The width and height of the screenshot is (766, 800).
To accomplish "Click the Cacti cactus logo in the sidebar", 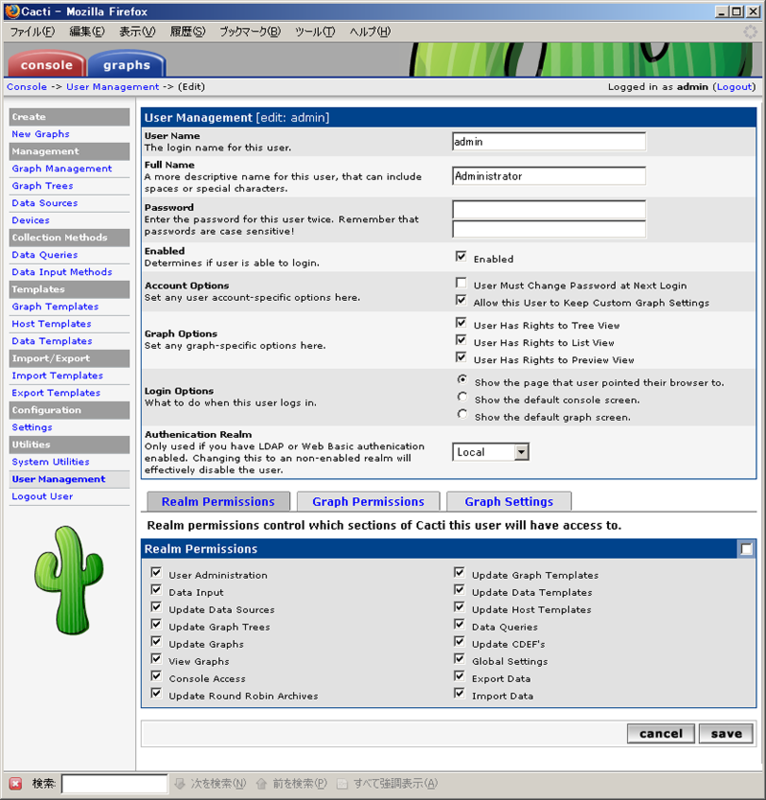I will coord(69,580).
